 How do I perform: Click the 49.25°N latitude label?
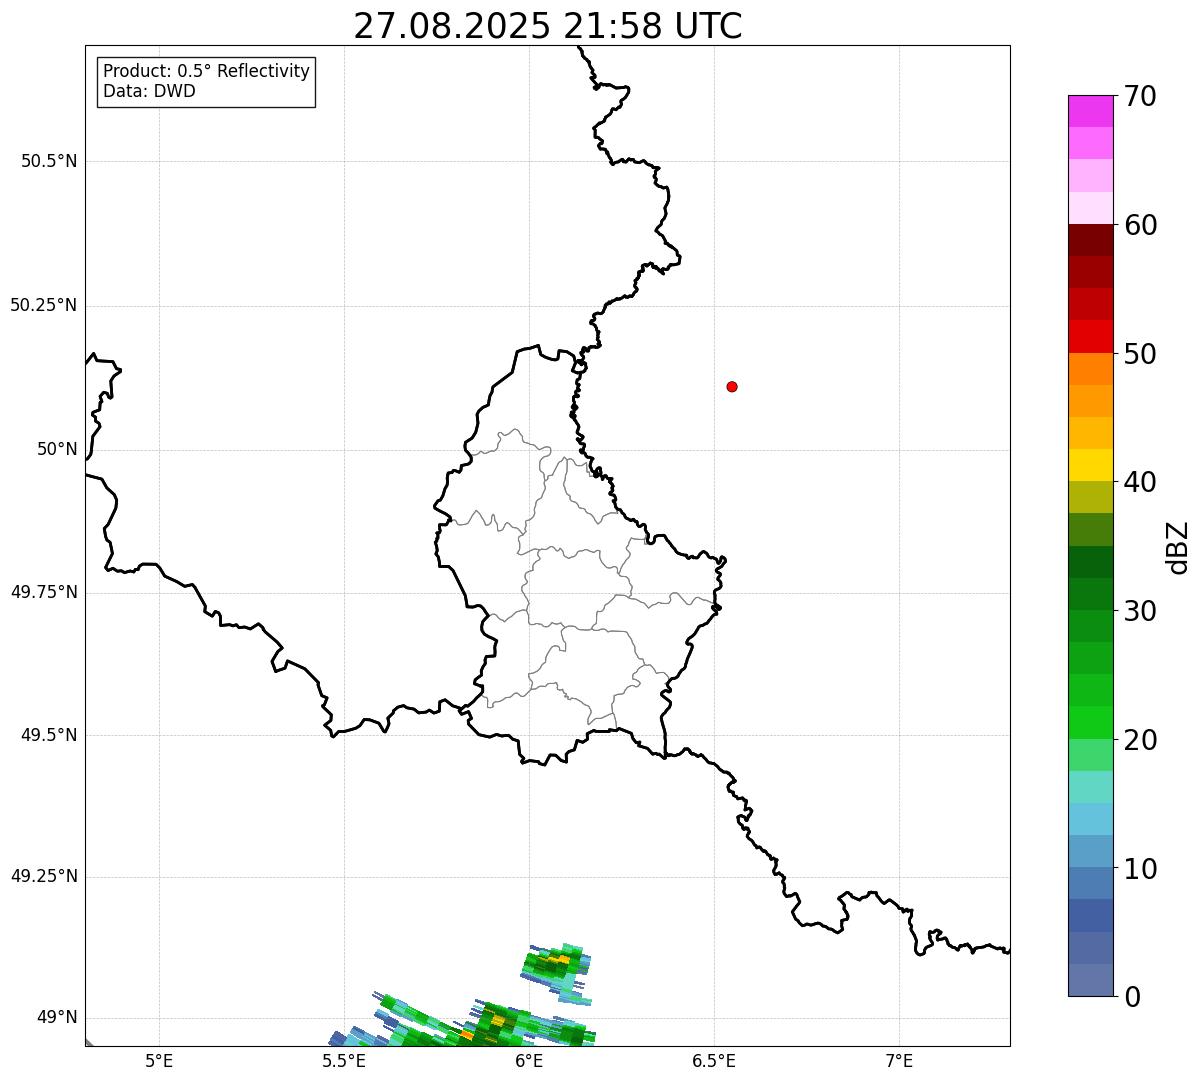(44, 876)
